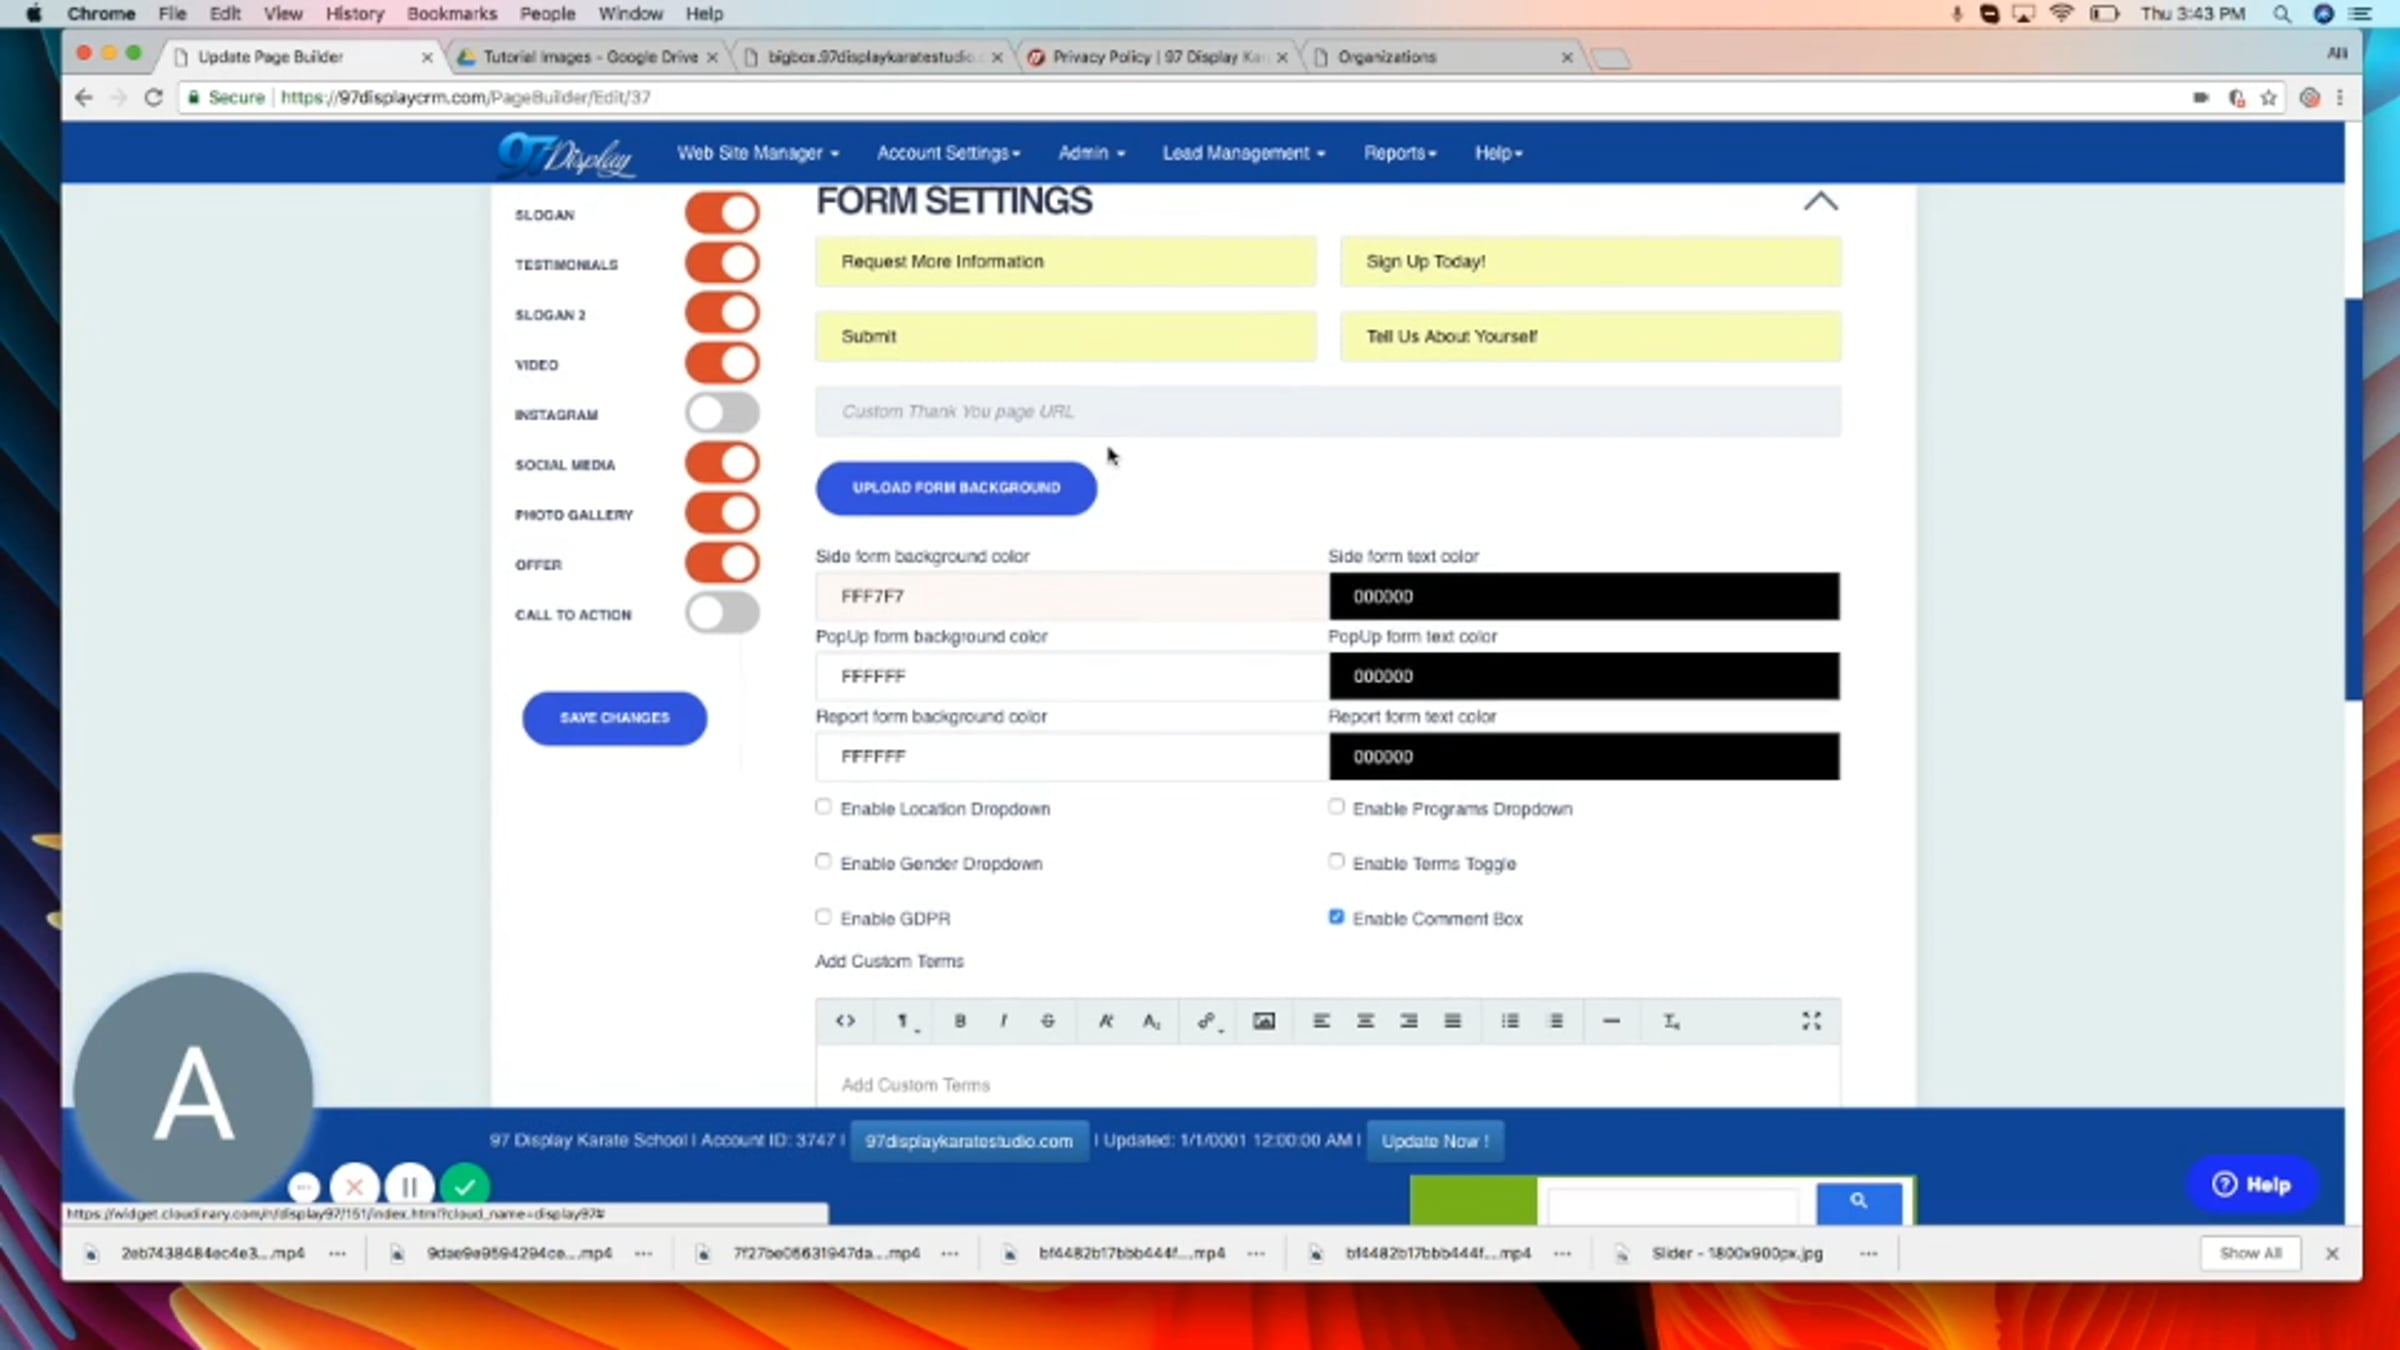Click the Save Changes button
Viewport: 2400px width, 1350px height.
[614, 718]
